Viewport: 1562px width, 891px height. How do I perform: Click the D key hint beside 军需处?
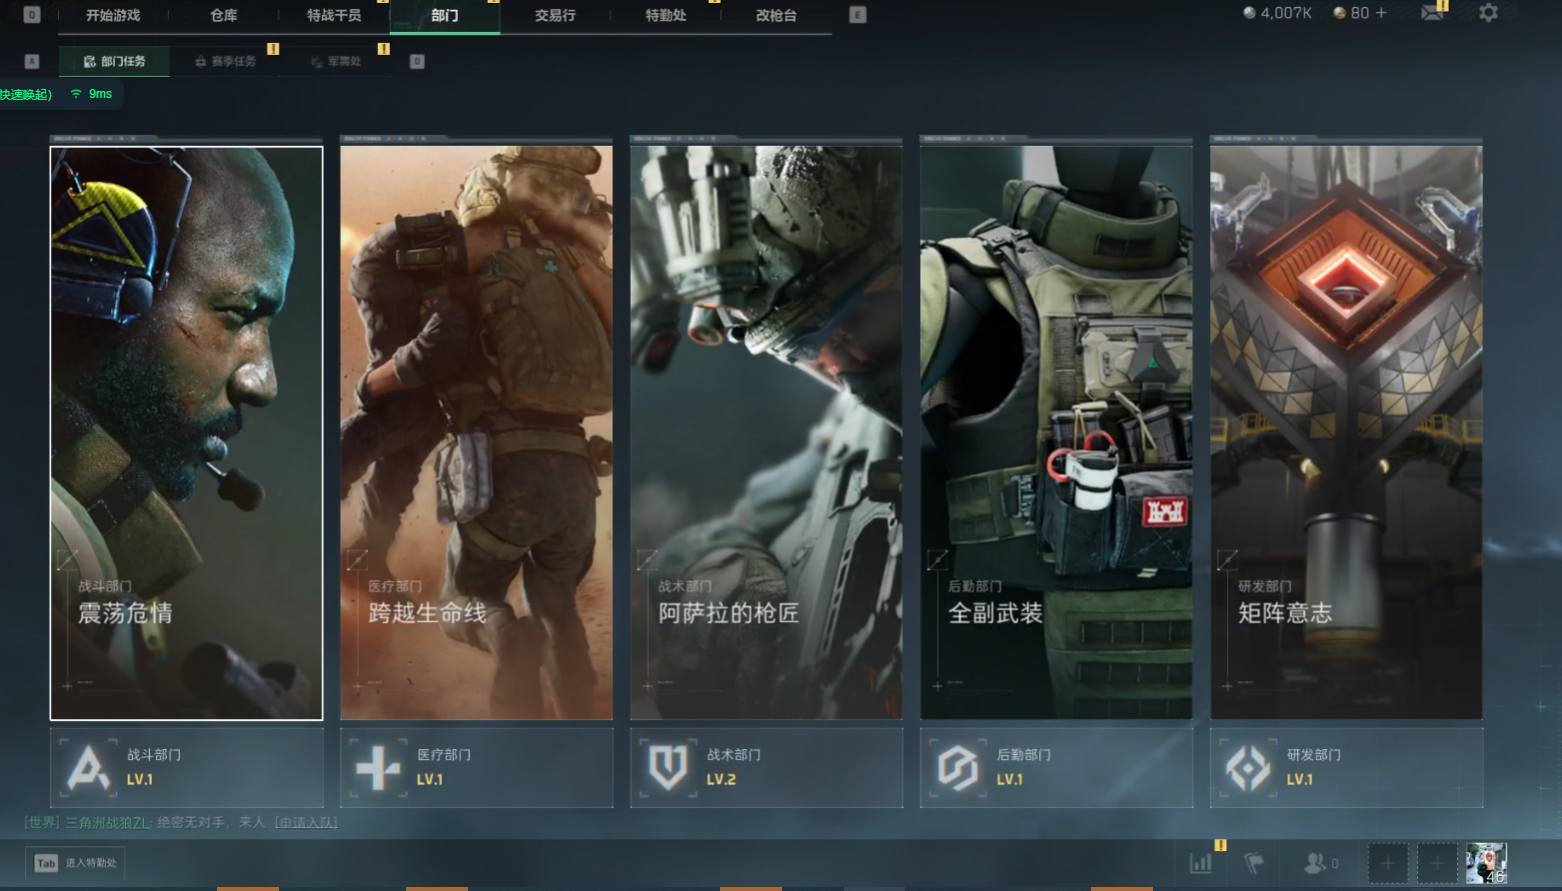coord(417,61)
